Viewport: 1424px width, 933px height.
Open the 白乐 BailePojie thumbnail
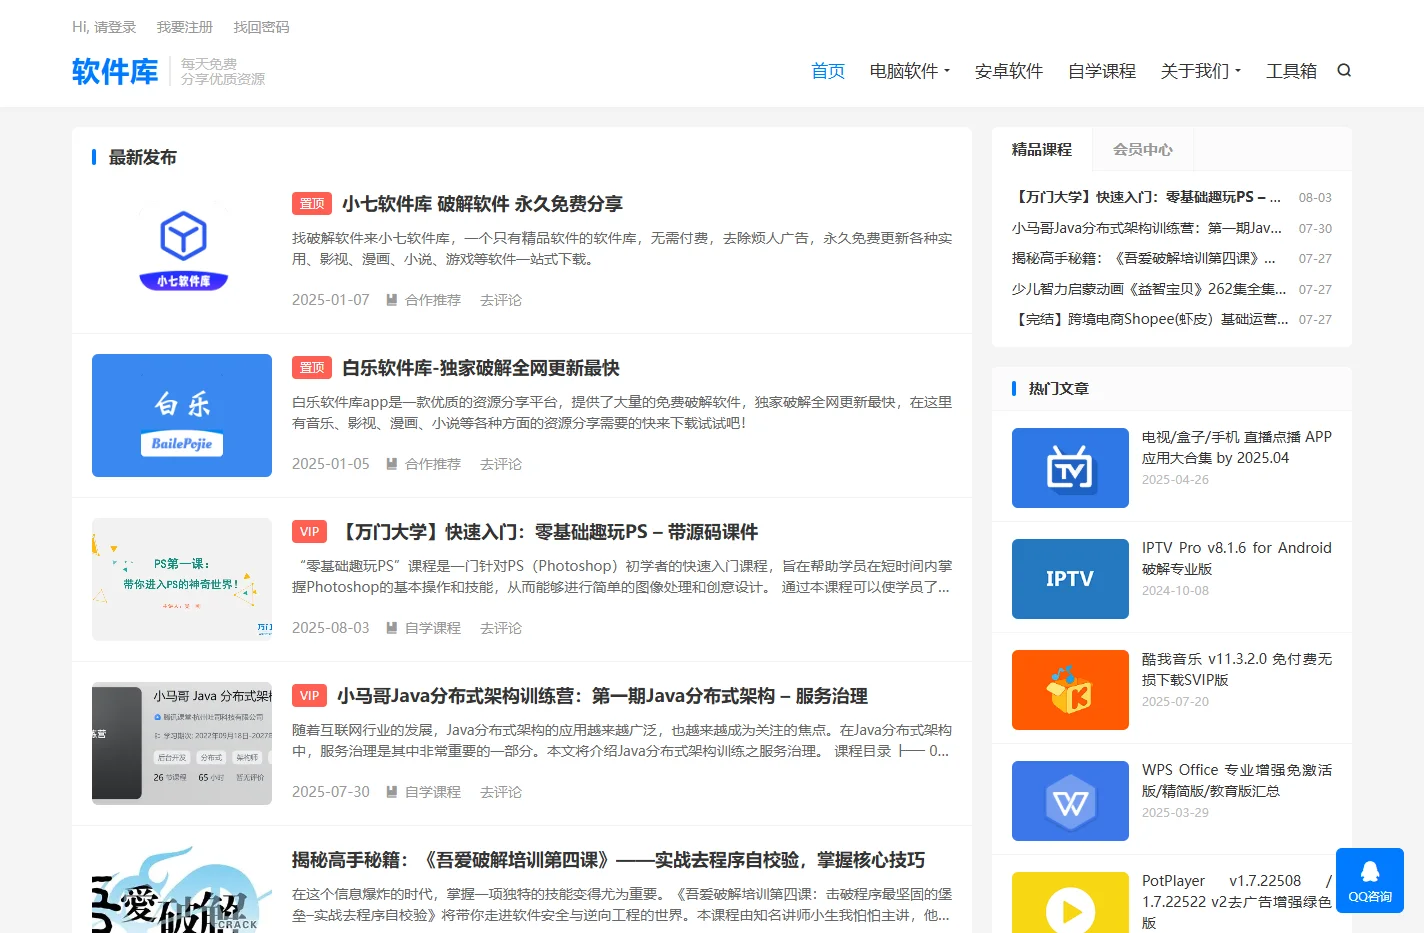click(182, 415)
